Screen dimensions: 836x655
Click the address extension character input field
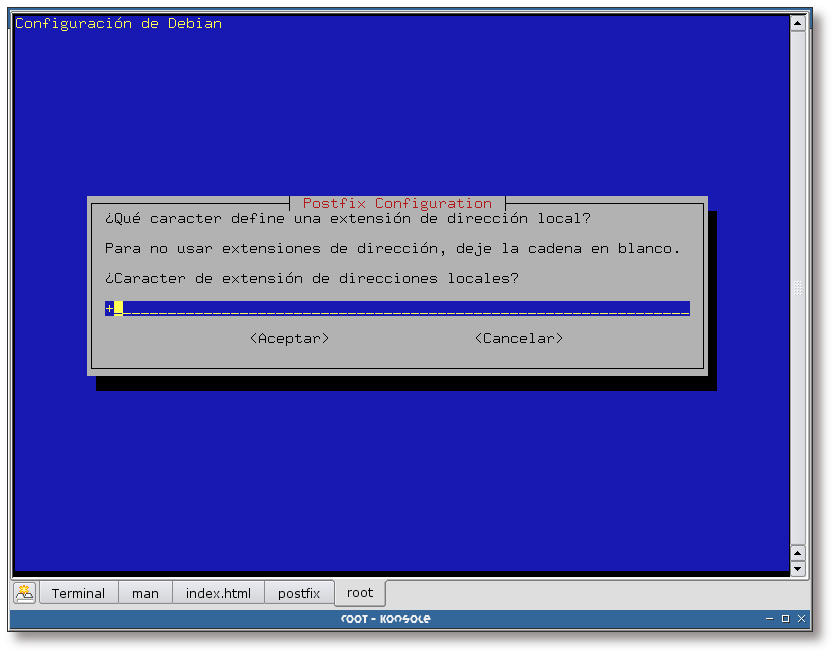(x=400, y=308)
